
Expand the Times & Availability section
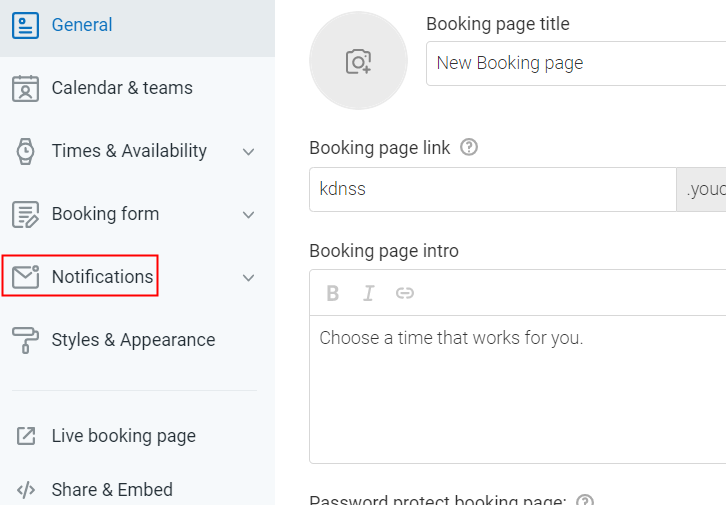[249, 152]
